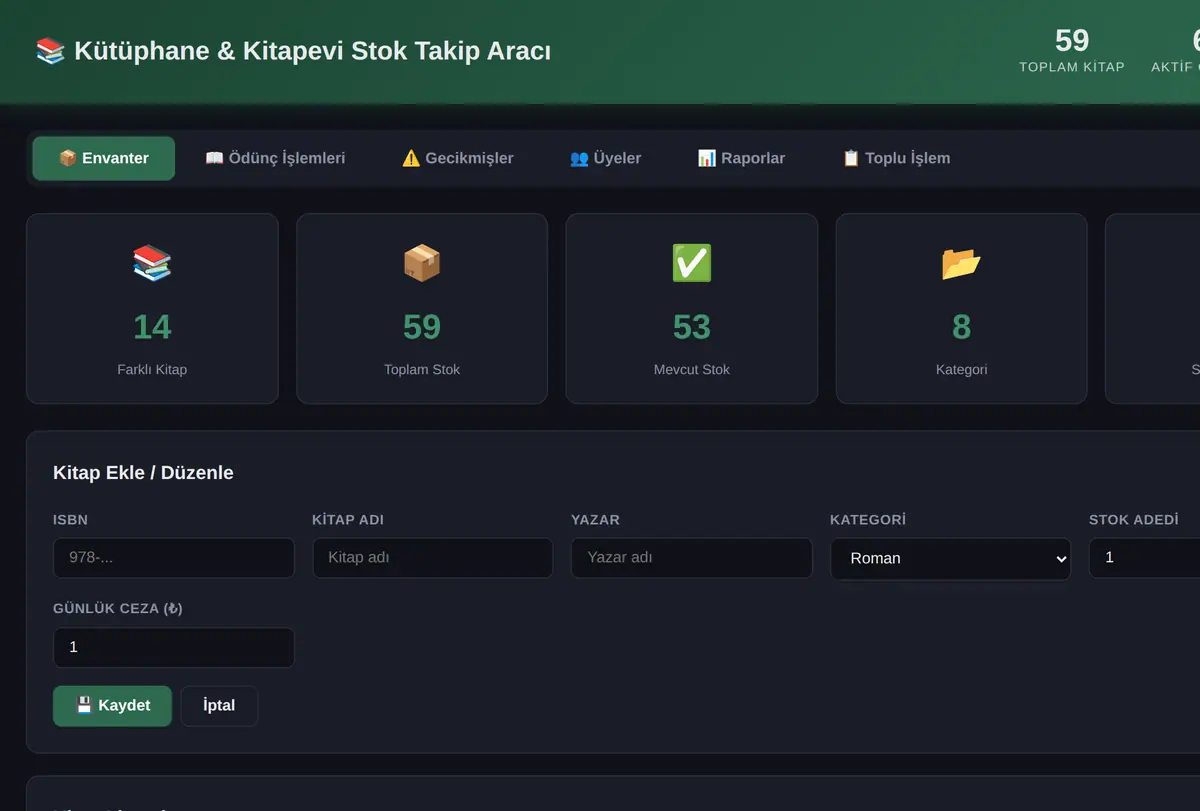This screenshot has width=1200, height=811.
Task: Click the Farklı Kitap value 14
Action: (152, 327)
